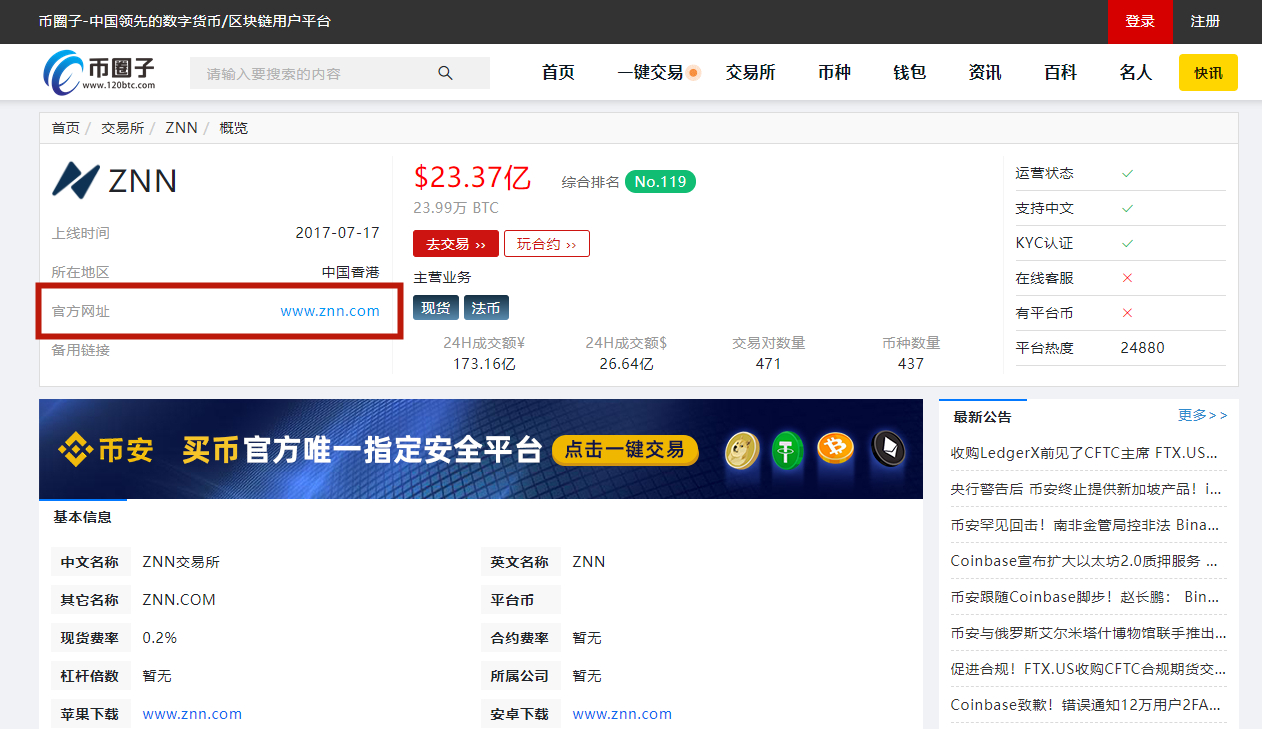Open the official website www.znn.com link

click(330, 311)
